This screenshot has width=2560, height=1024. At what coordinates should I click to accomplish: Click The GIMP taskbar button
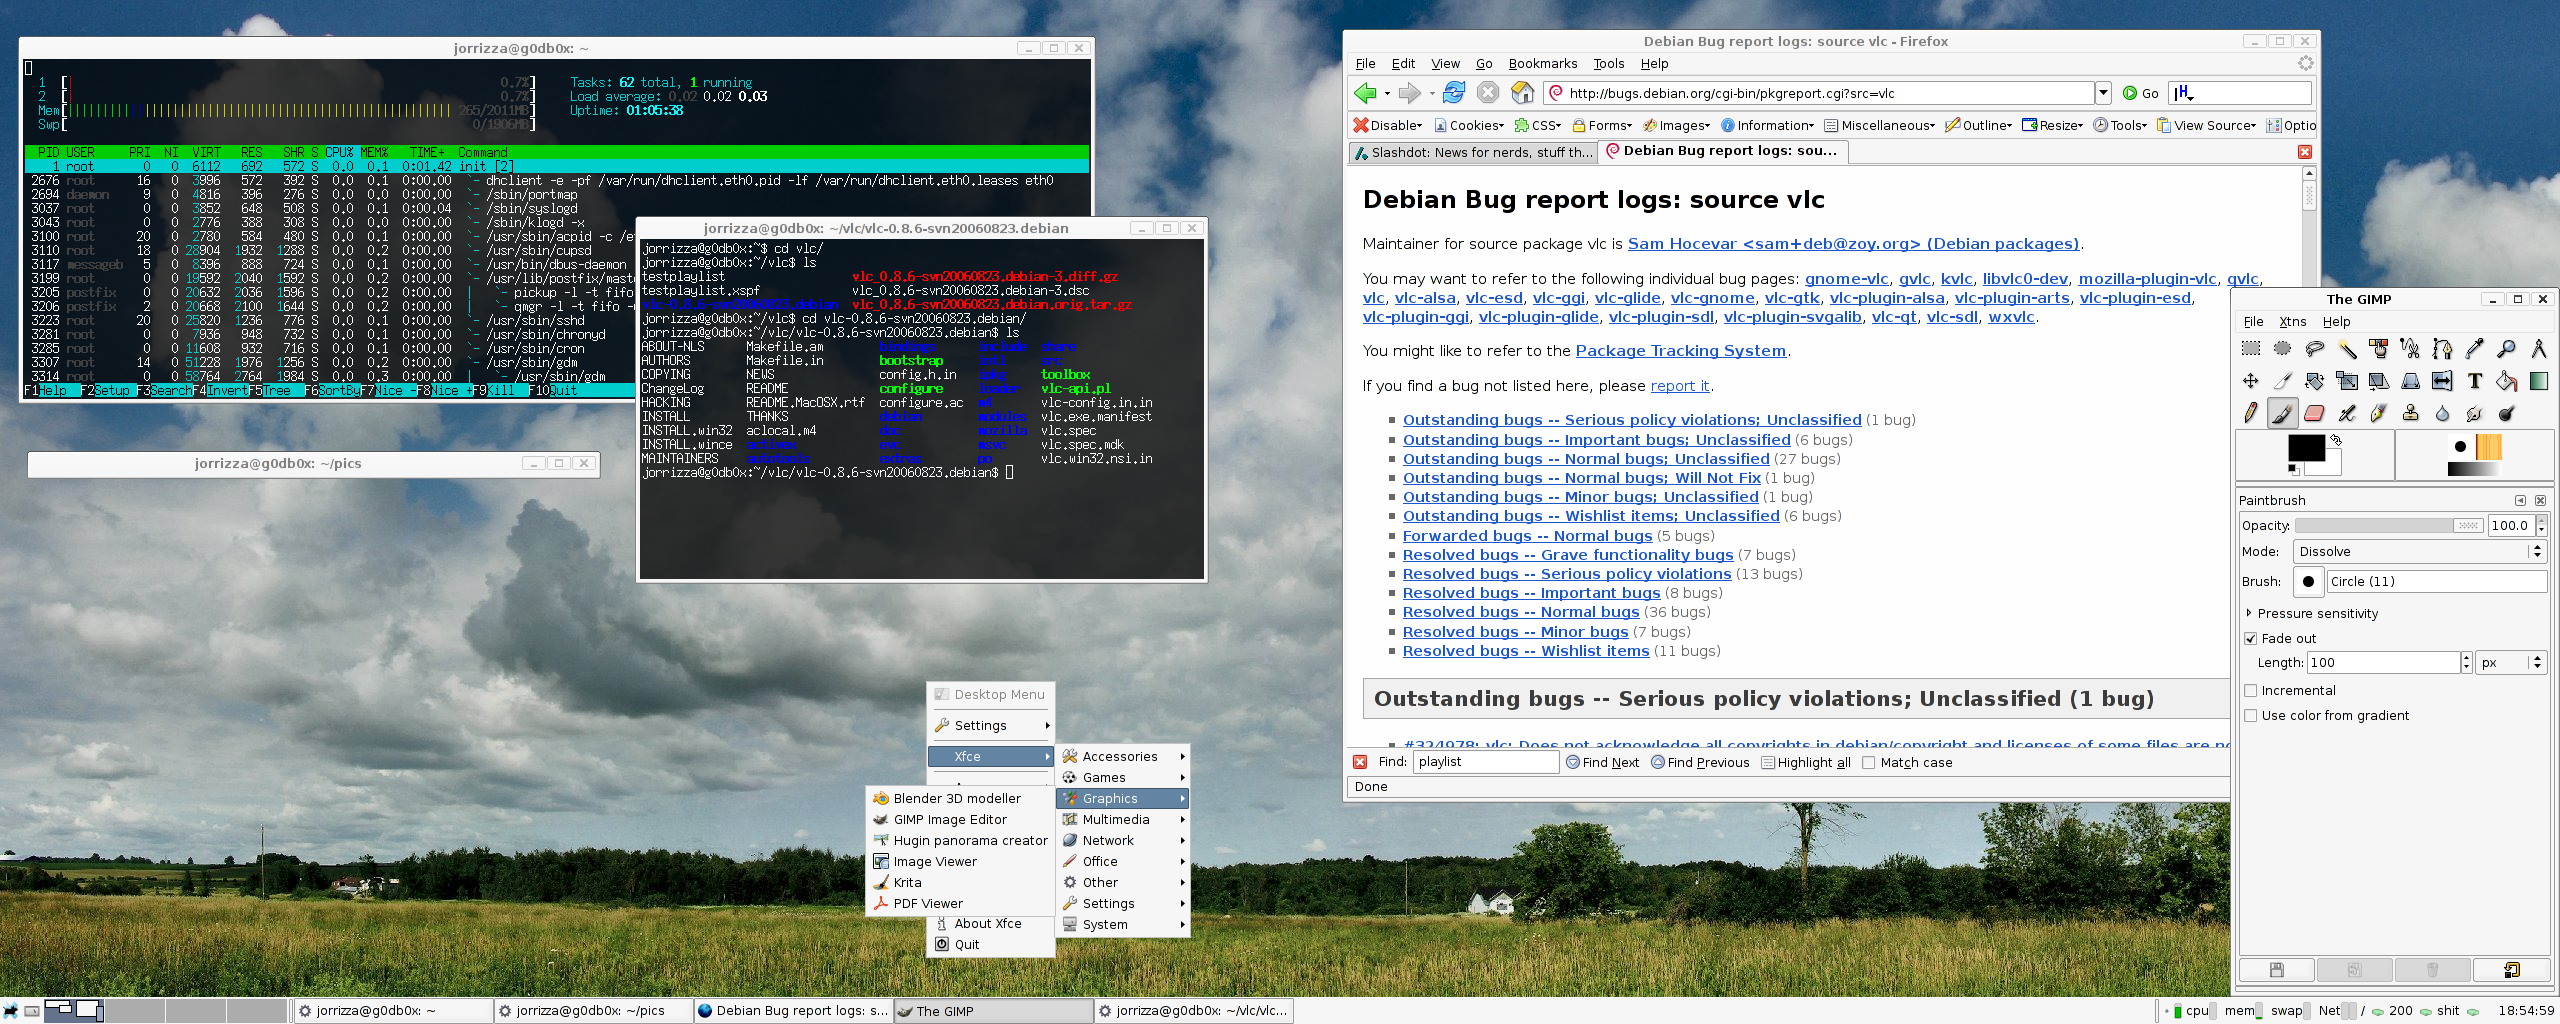click(993, 1011)
